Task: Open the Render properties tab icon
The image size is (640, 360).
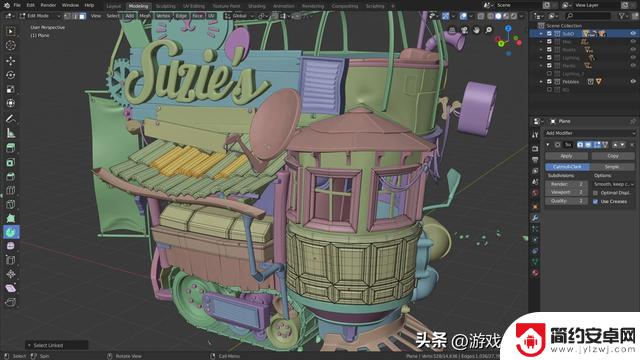Action: (x=535, y=149)
